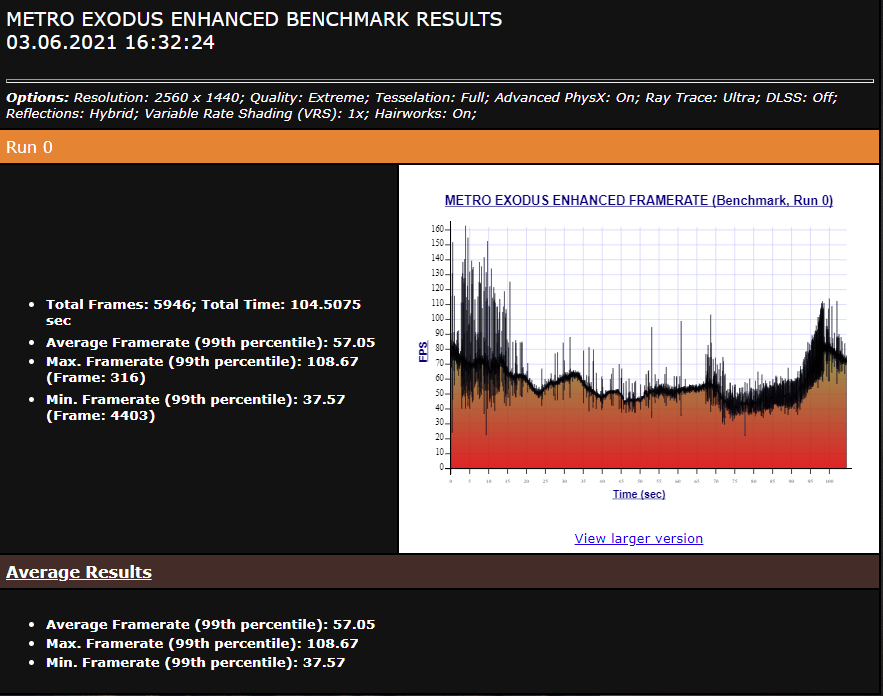The image size is (883, 696).
Task: Click the Time (sec) axis label
Action: point(639,494)
